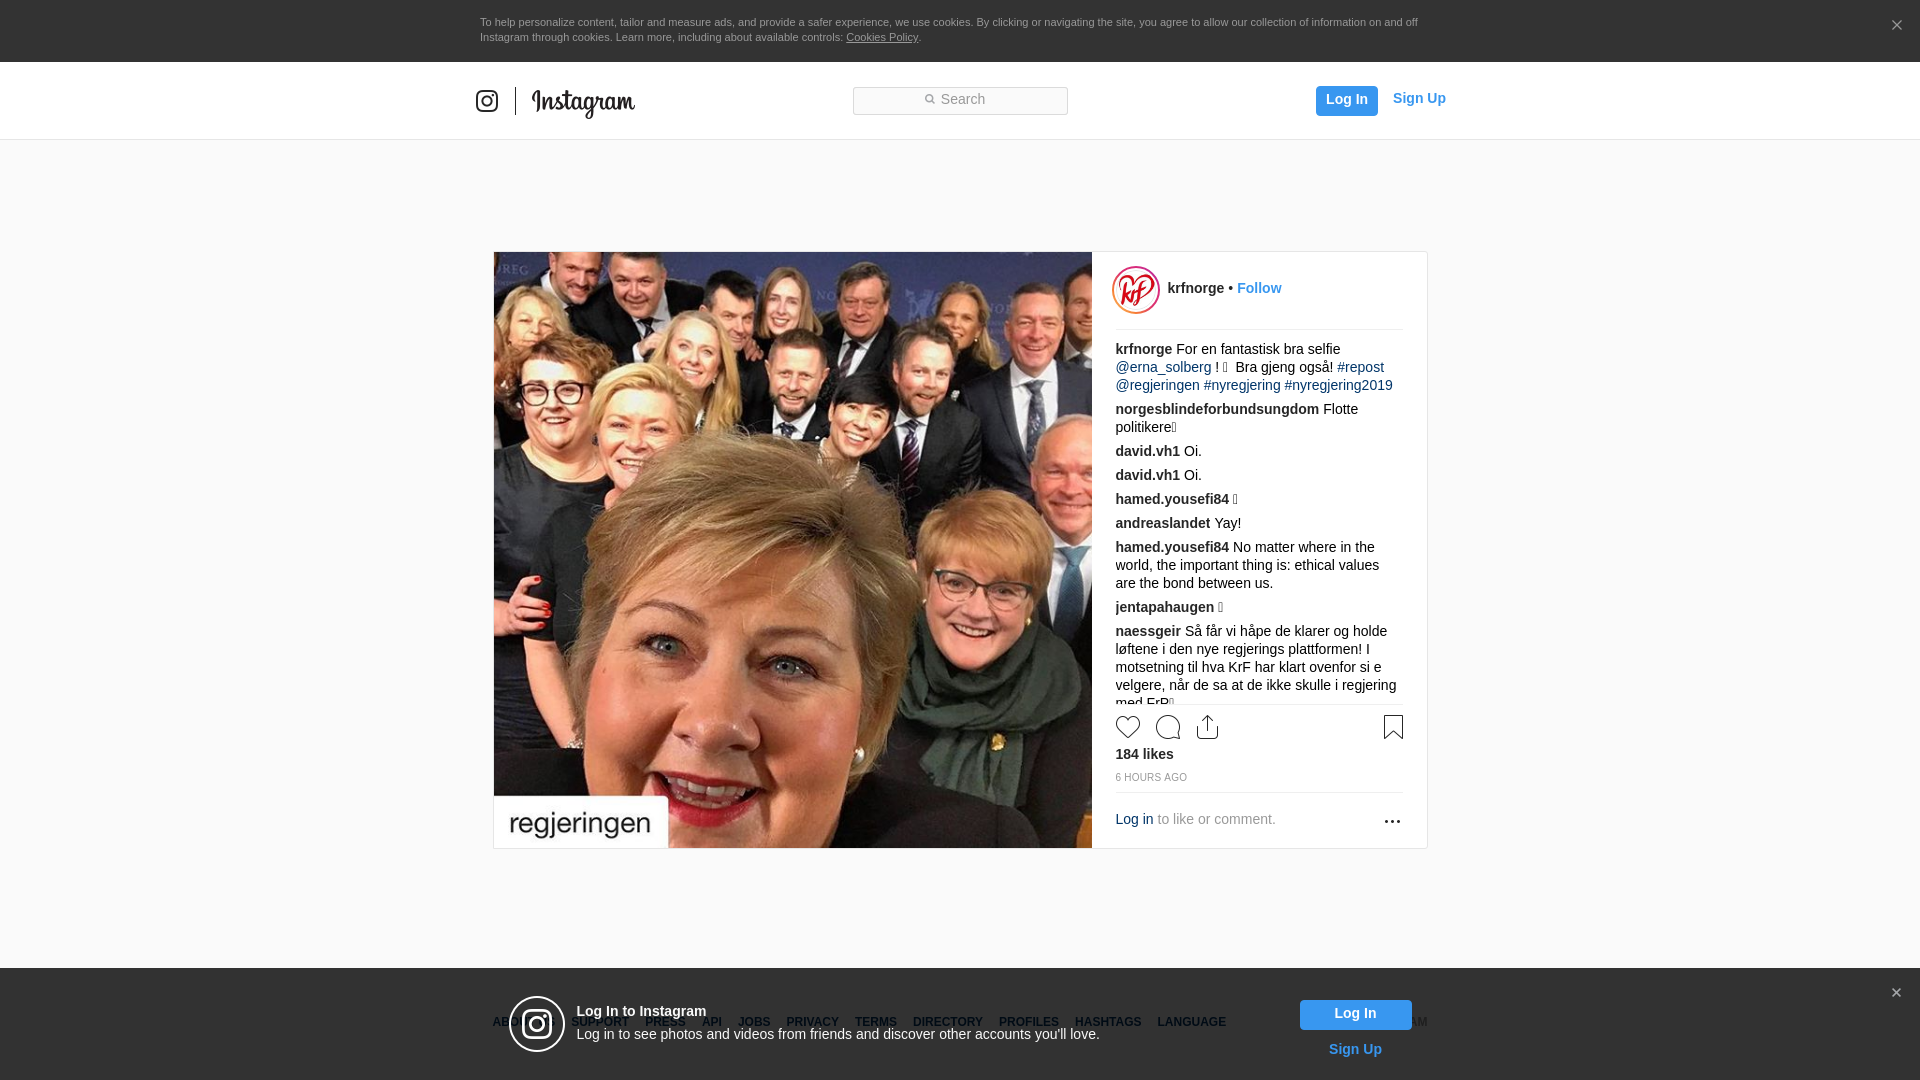Open andreaslandet commenter profile
Viewport: 1920px width, 1080px height.
[1163, 523]
